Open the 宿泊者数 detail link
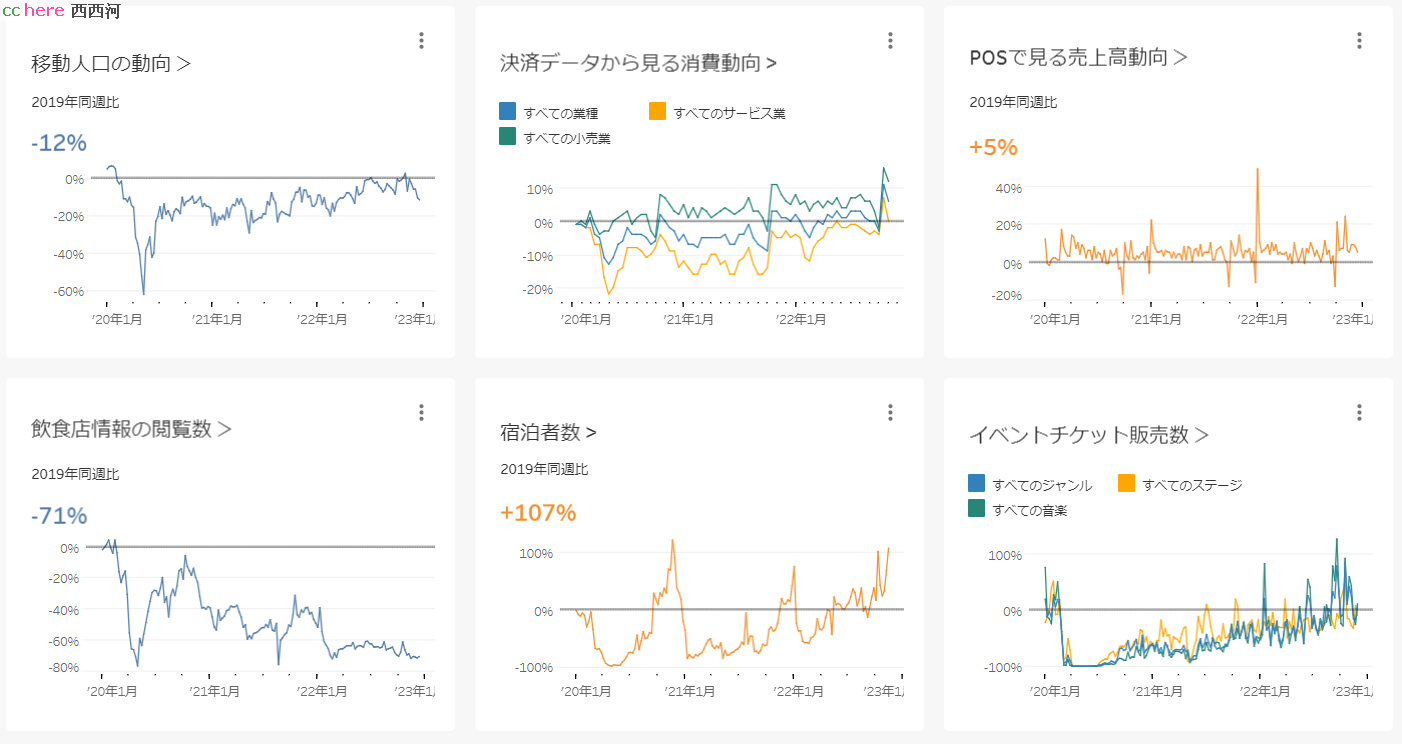The image size is (1402, 744). 548,432
